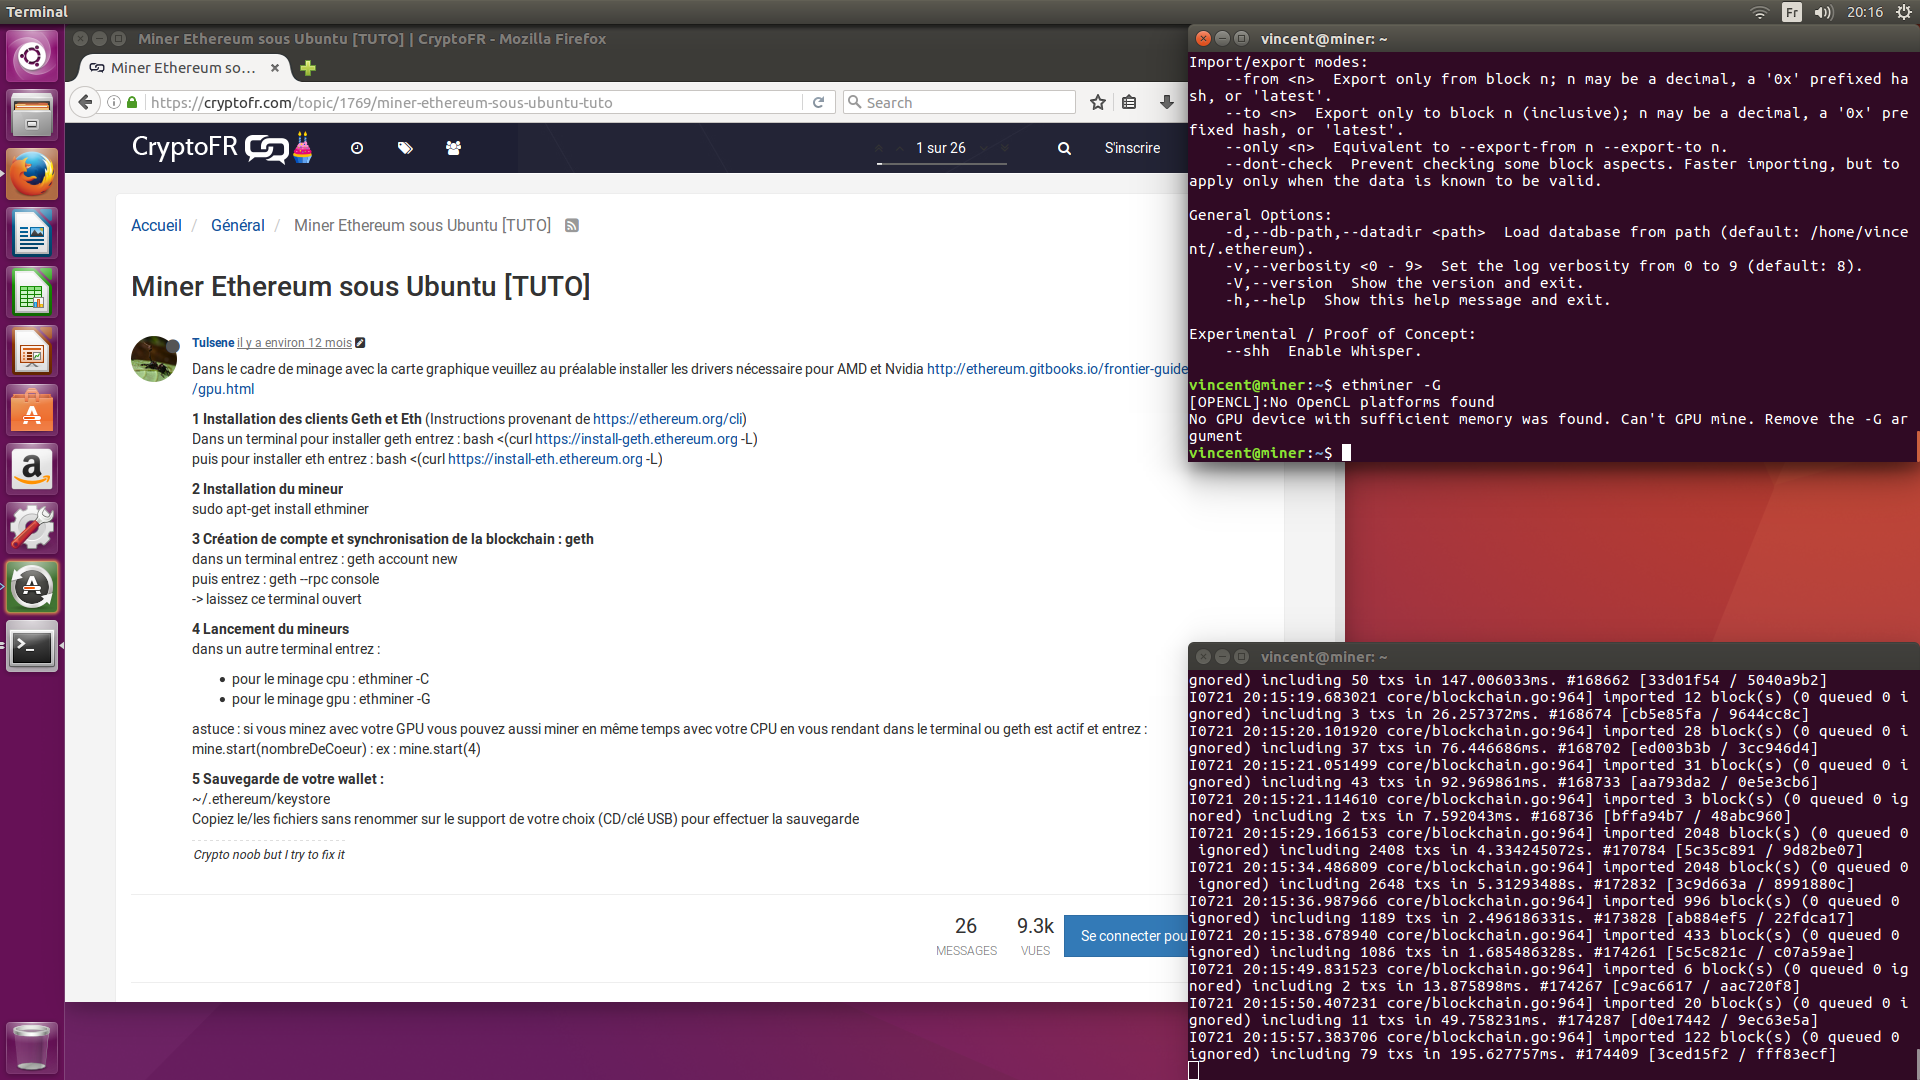The width and height of the screenshot is (1920, 1080).
Task: Open Tulsene user profile link
Action: (x=213, y=343)
